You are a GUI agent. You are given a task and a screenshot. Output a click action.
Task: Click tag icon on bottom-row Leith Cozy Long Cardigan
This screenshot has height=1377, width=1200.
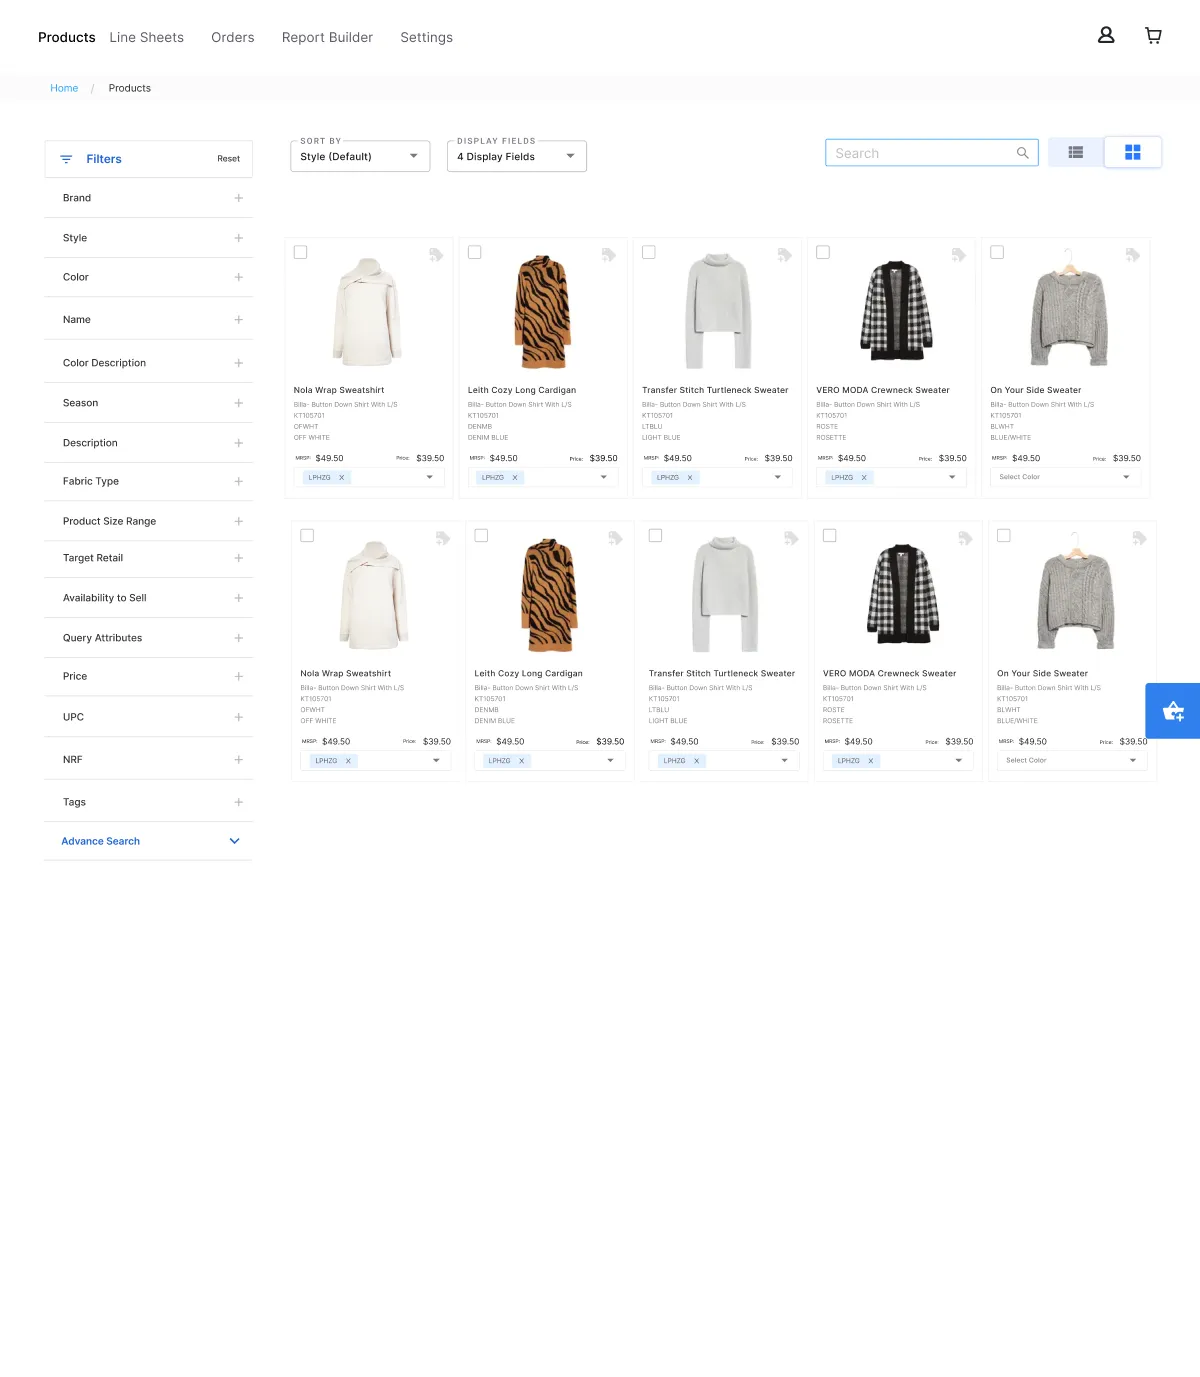tap(615, 538)
